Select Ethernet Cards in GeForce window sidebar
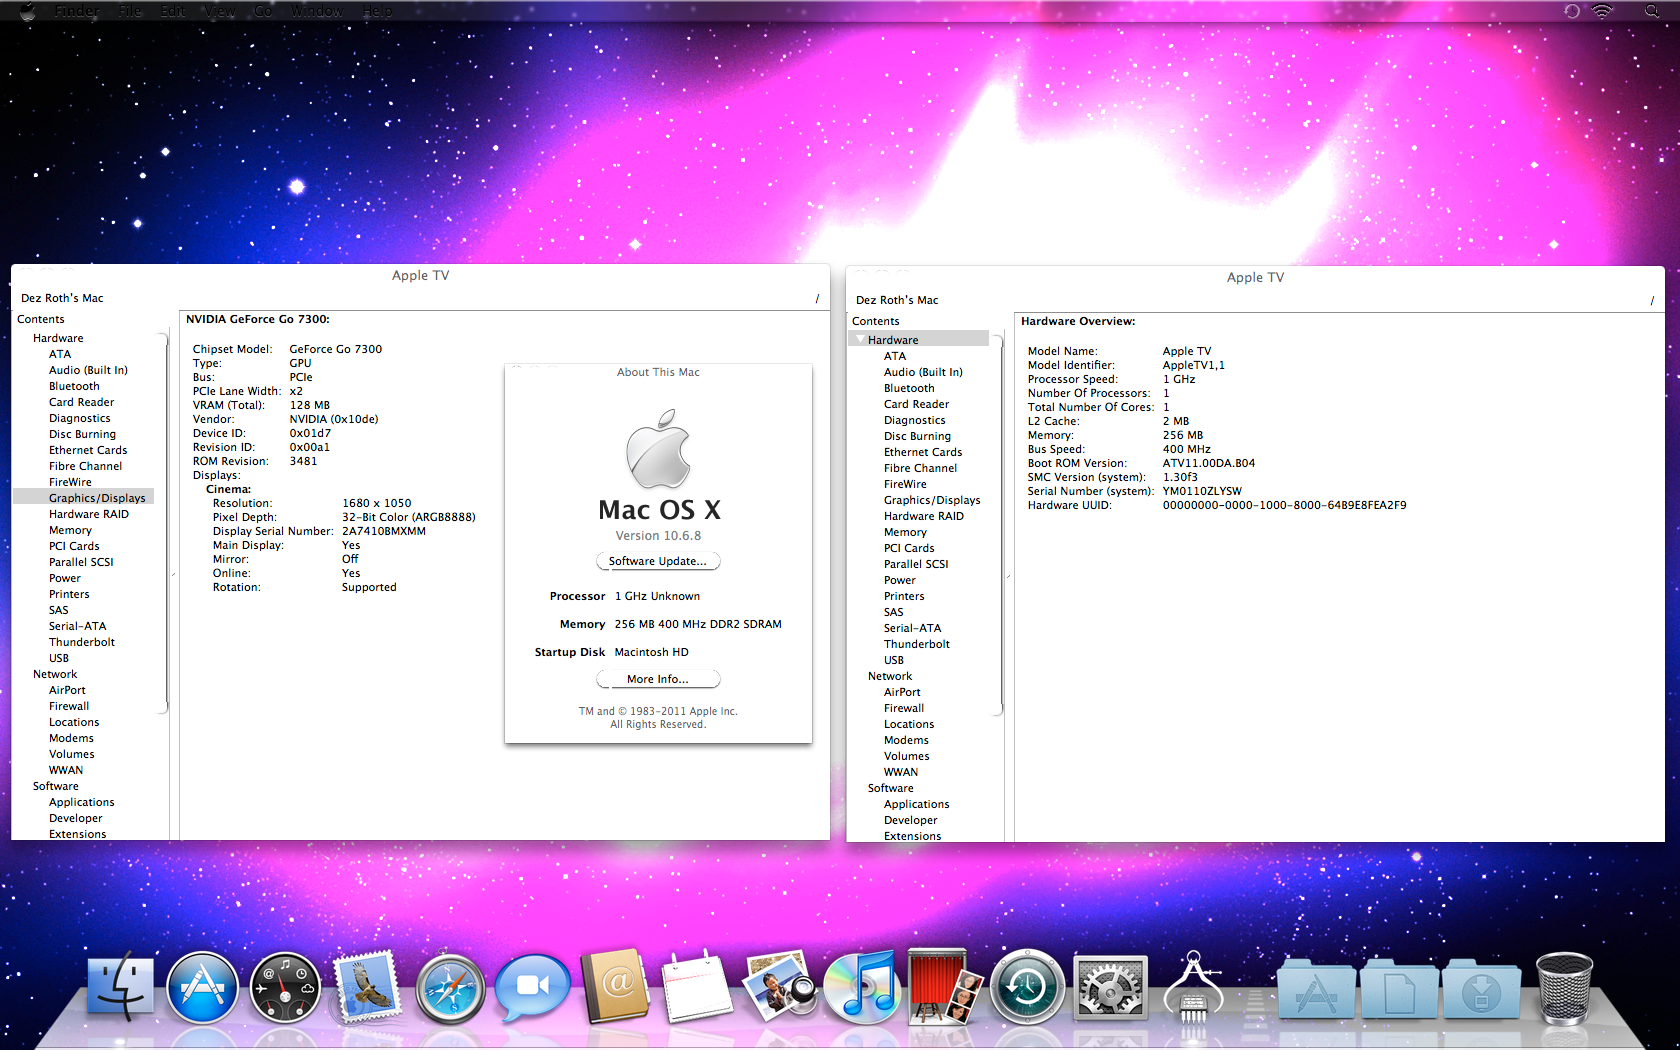Image resolution: width=1680 pixels, height=1050 pixels. click(x=88, y=450)
